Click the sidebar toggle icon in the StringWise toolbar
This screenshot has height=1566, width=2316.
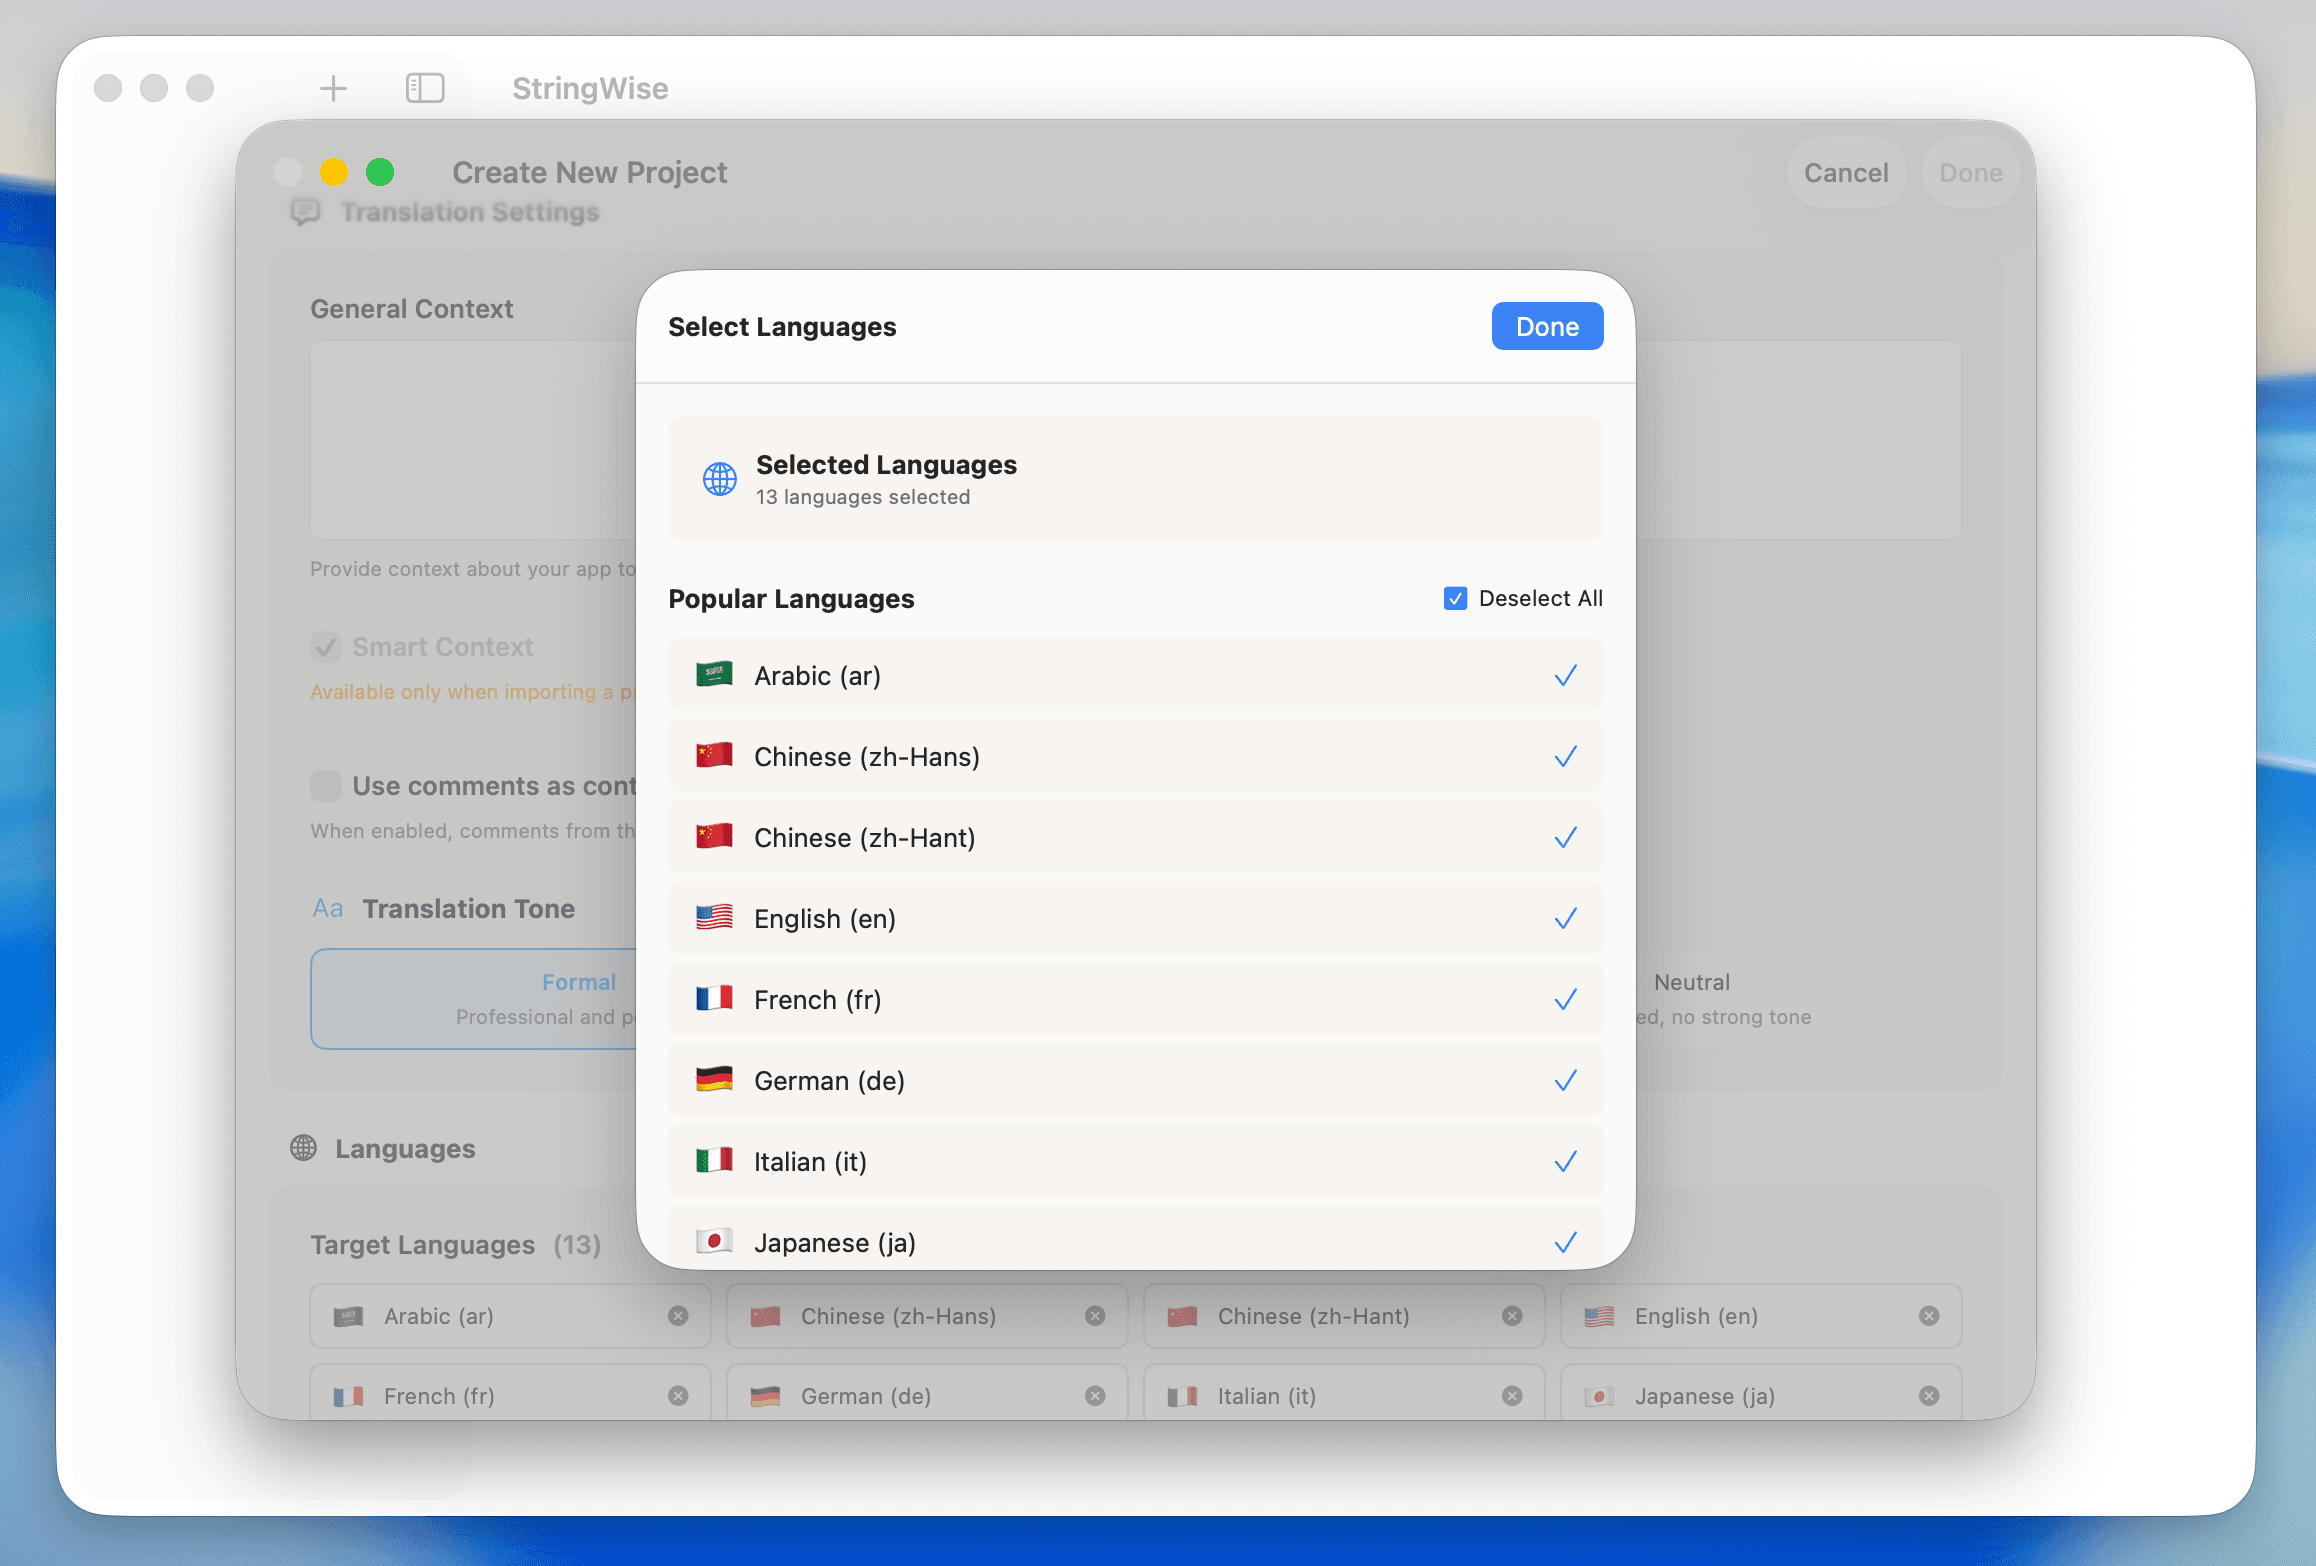(425, 88)
